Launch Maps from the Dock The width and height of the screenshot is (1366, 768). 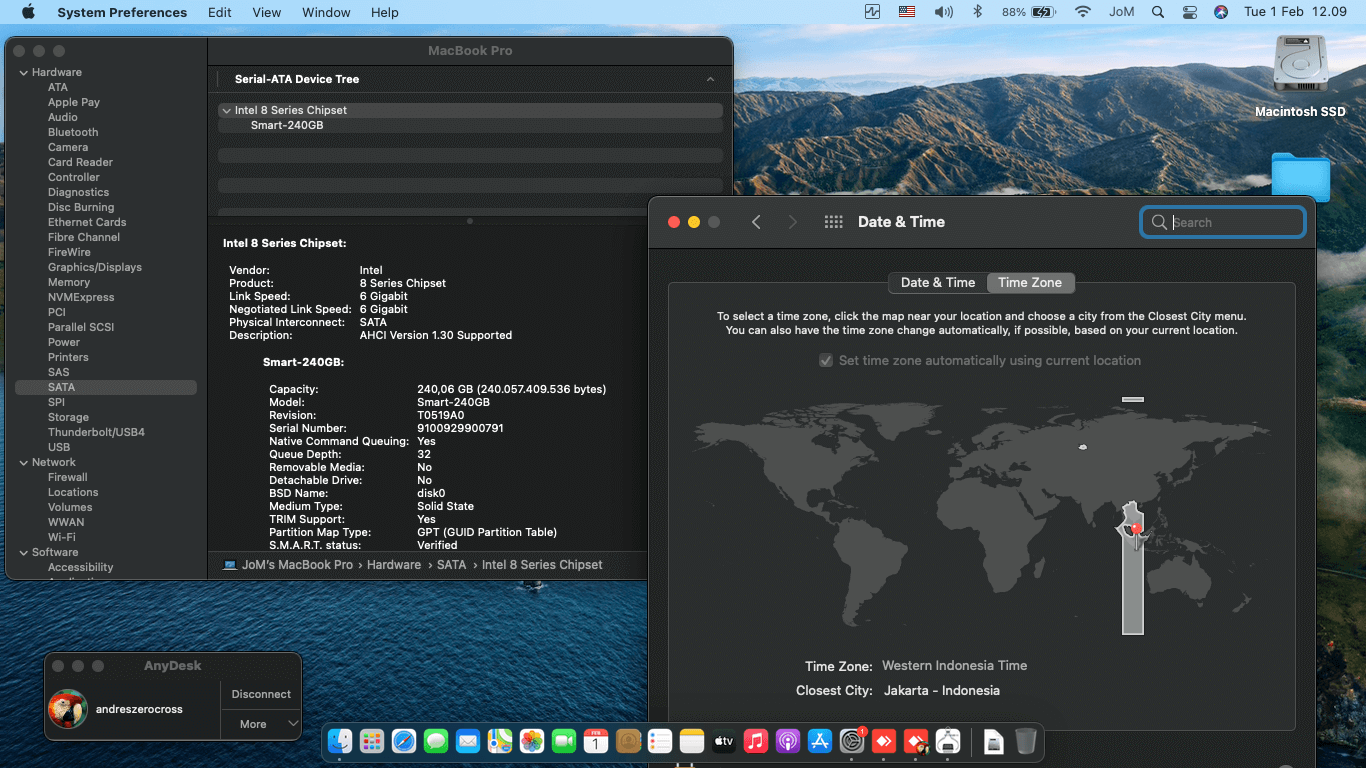500,741
